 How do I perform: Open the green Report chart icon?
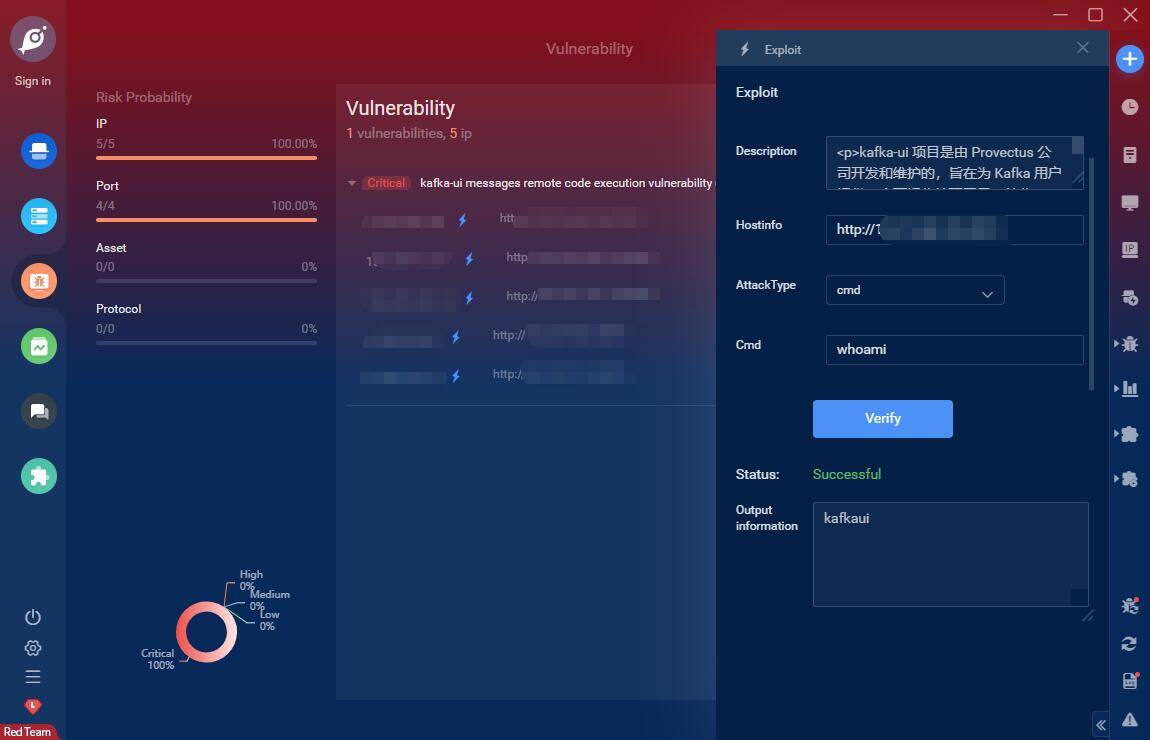click(39, 346)
